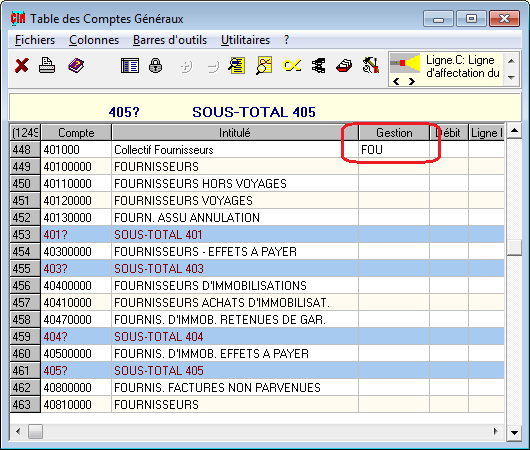Select FOURNIS. D'IMMOB. EFFETS A PAYER row
Viewport: 530px width, 450px height.
pos(257,354)
